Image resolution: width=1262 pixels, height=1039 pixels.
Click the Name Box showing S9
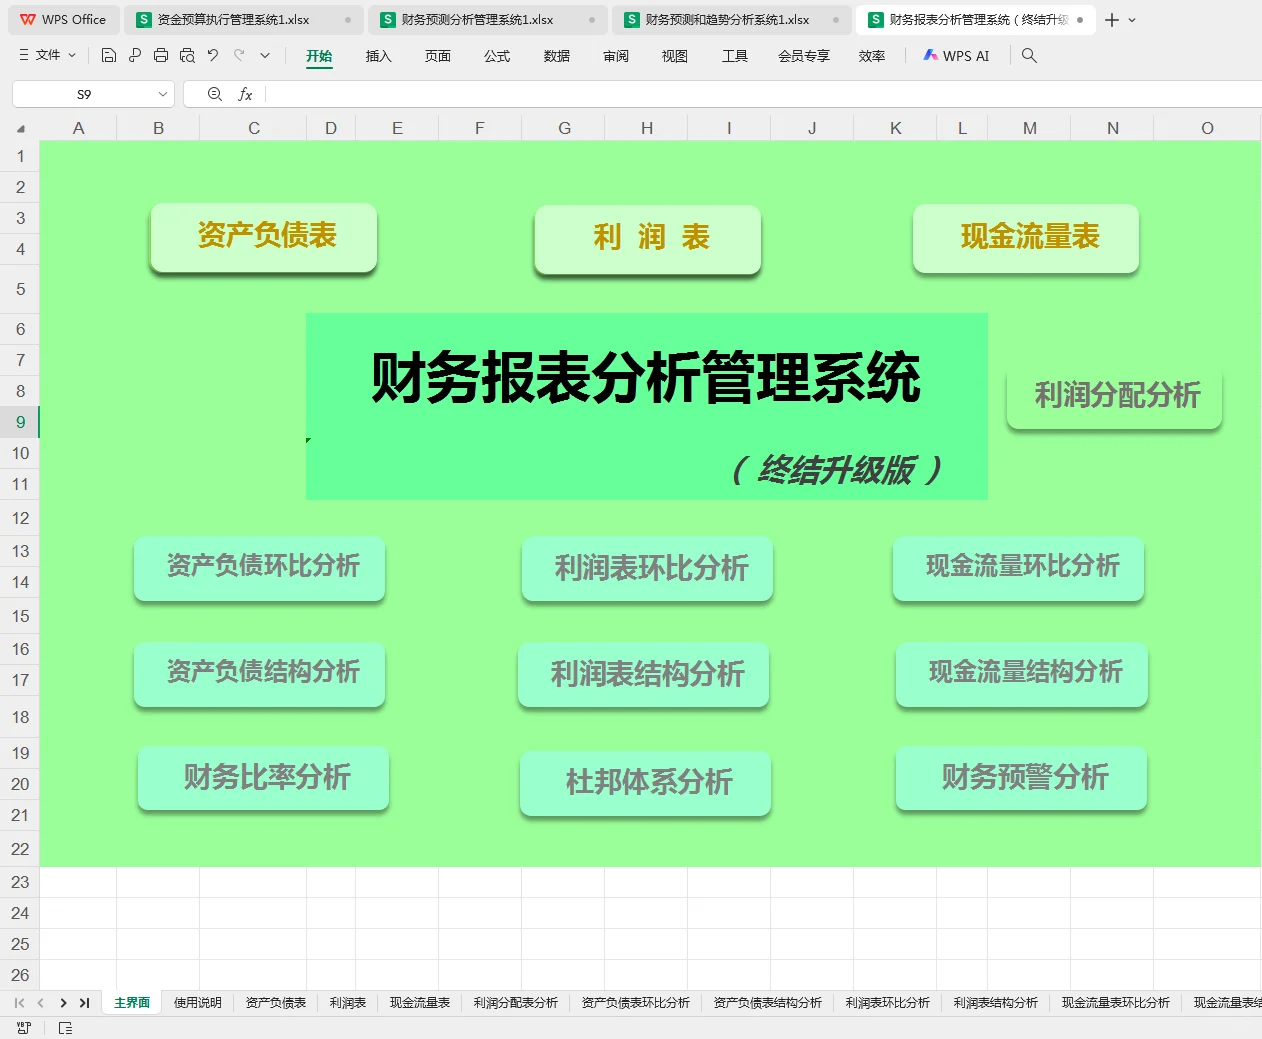click(x=84, y=94)
